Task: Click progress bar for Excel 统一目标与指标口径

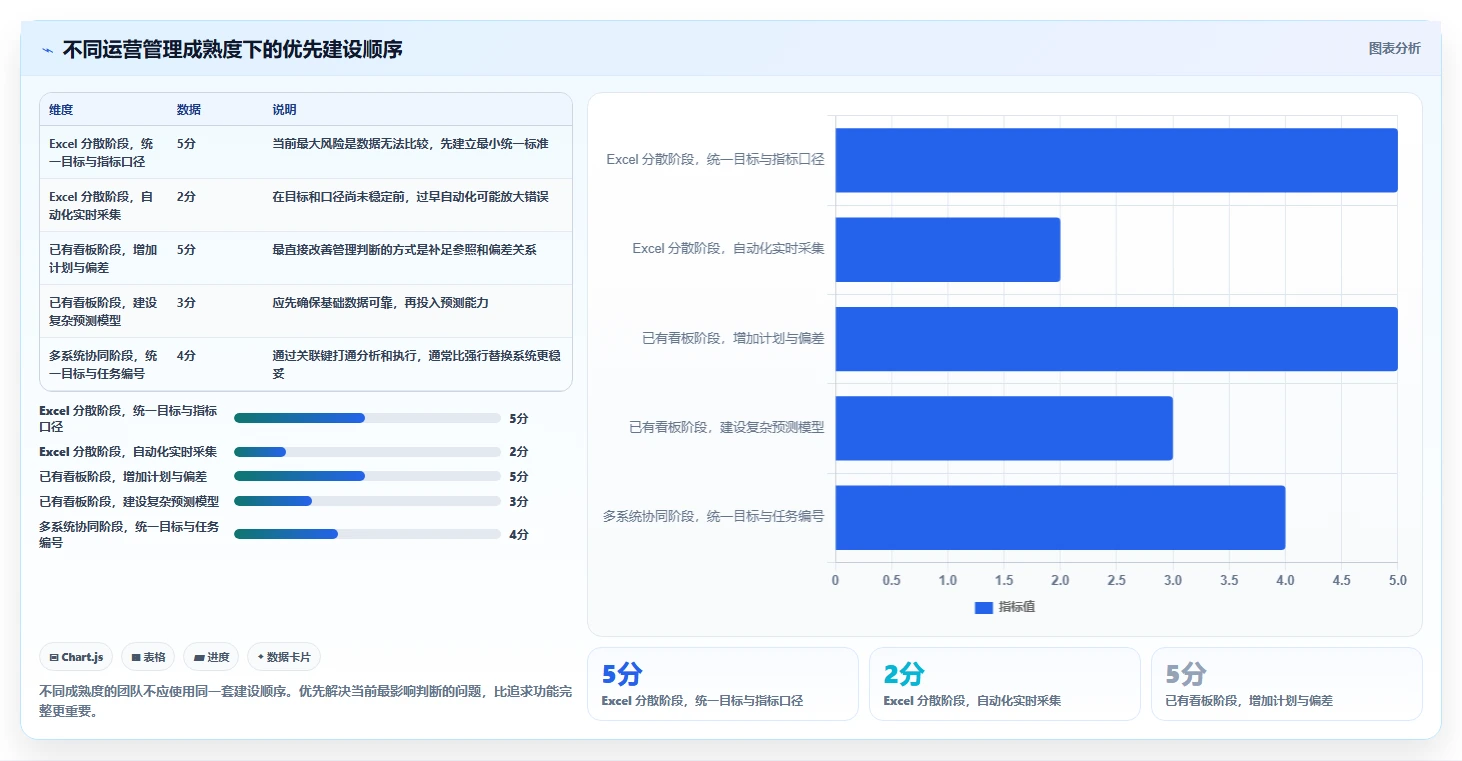Action: [x=367, y=418]
